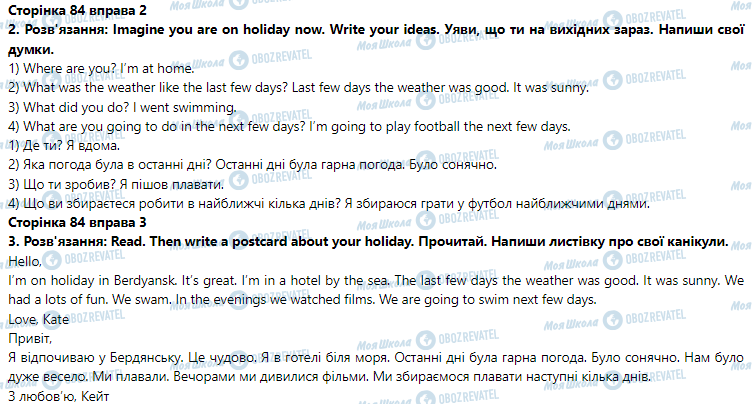
Task: Click the line "Що ти зробив? Я пішов плавати."
Action: click(115, 185)
